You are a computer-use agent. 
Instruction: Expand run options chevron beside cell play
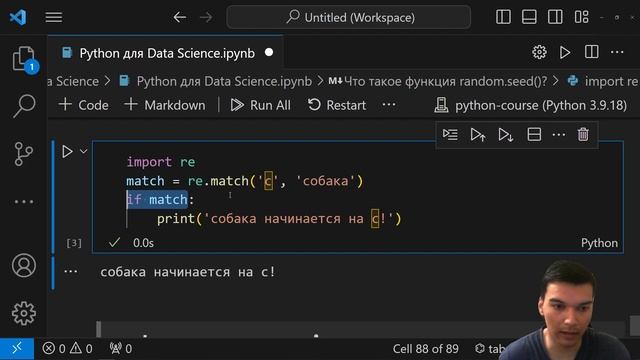coord(83,151)
